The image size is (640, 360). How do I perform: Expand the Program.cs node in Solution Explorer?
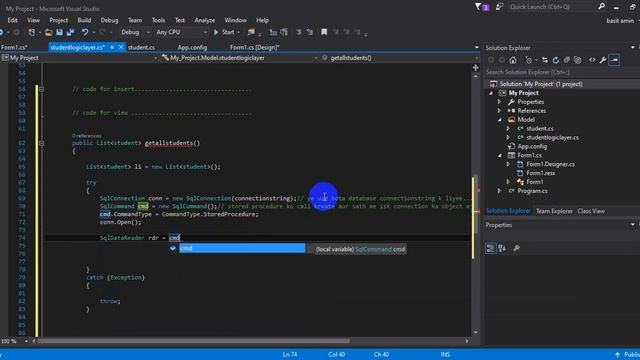[x=499, y=191]
